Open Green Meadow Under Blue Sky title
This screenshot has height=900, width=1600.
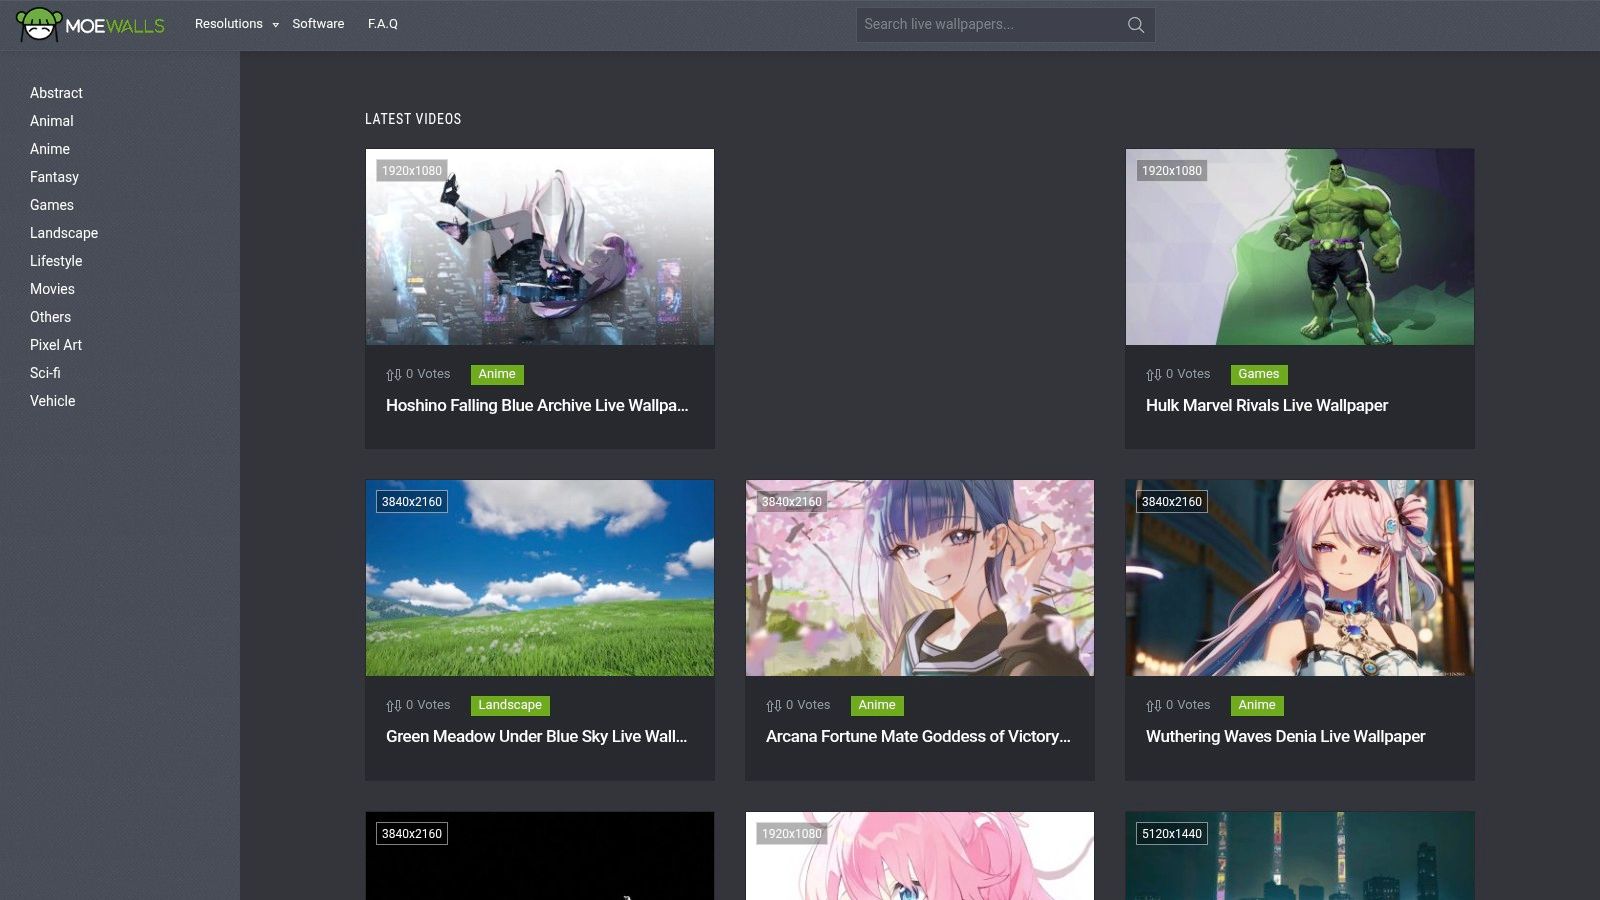coord(536,736)
